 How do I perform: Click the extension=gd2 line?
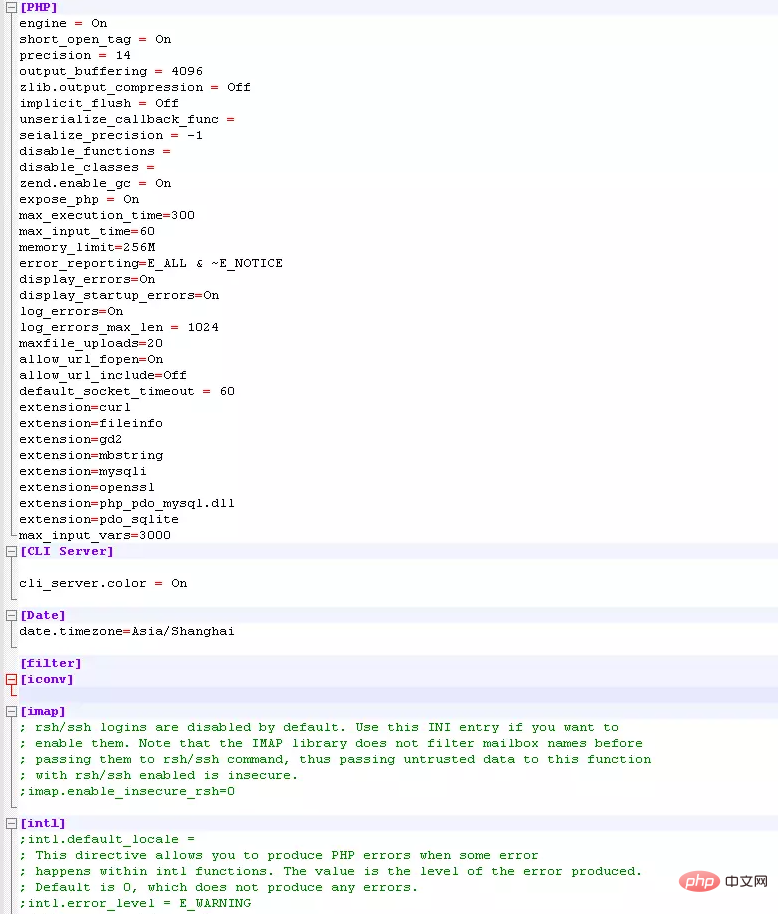(x=71, y=440)
